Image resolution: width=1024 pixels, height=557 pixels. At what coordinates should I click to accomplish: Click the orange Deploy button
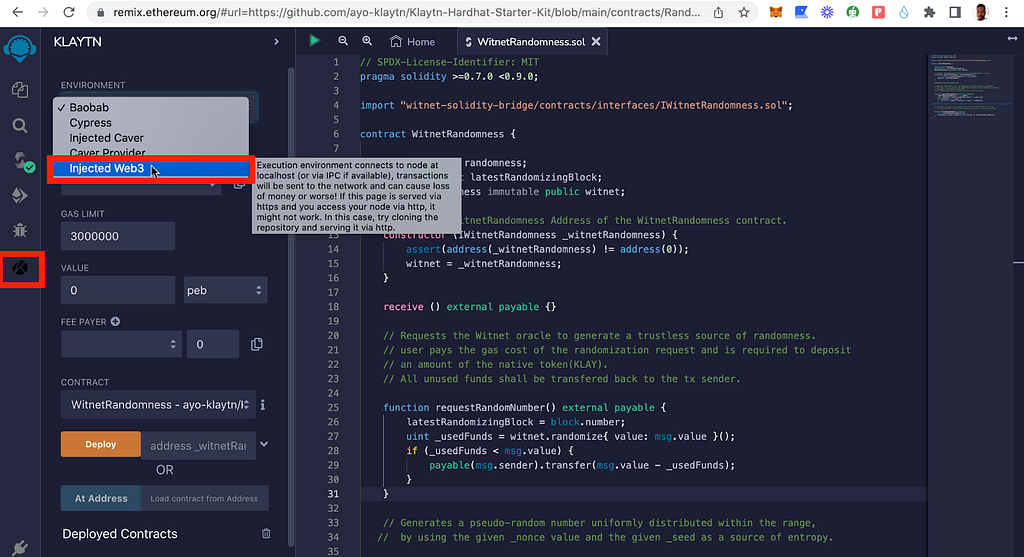tap(101, 444)
